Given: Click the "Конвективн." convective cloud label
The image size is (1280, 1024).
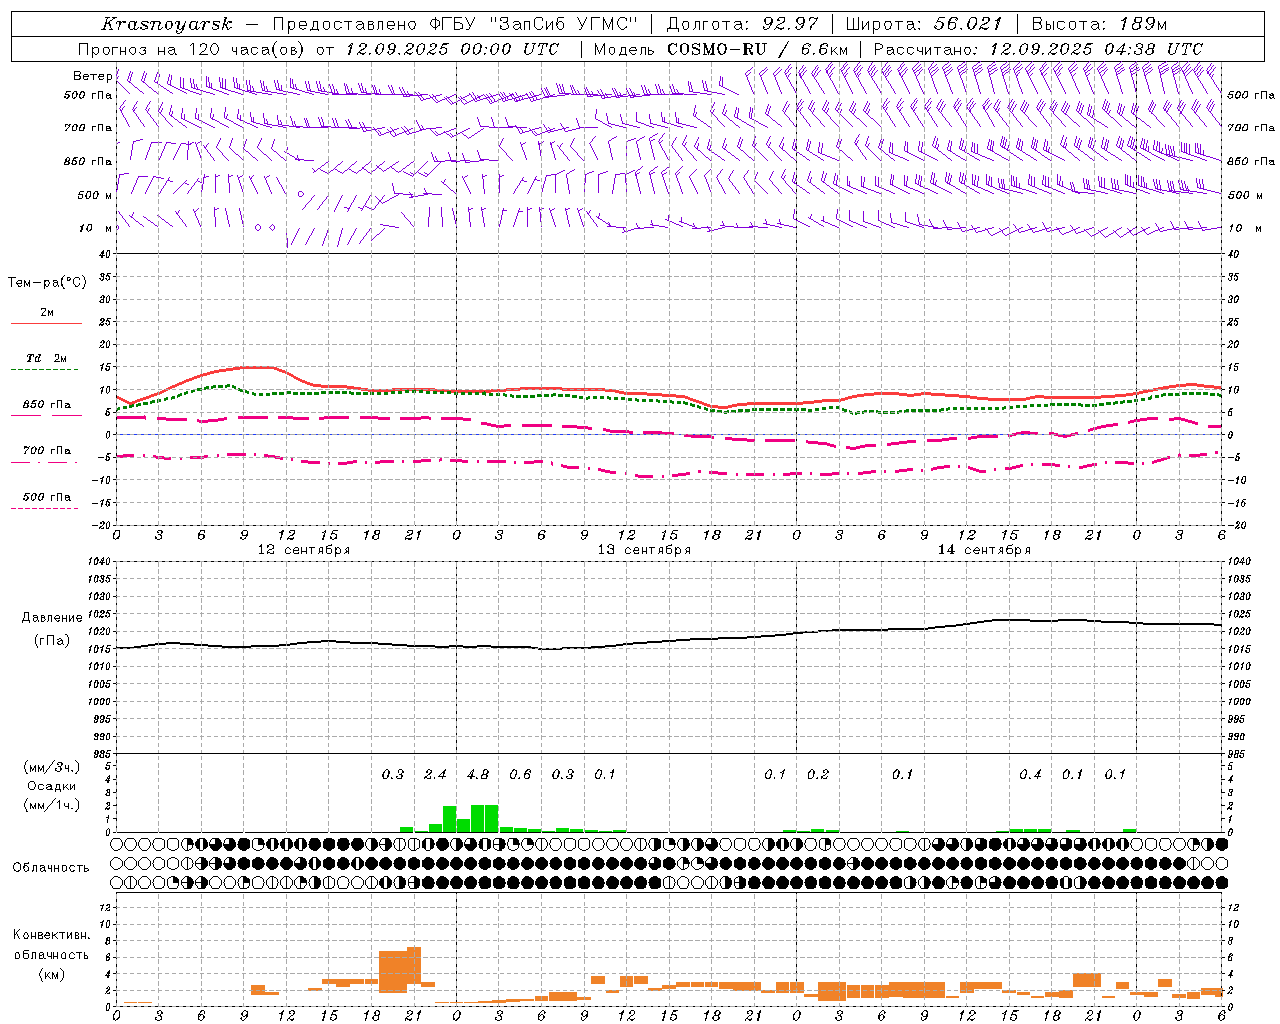Looking at the screenshot, I should pos(51,935).
